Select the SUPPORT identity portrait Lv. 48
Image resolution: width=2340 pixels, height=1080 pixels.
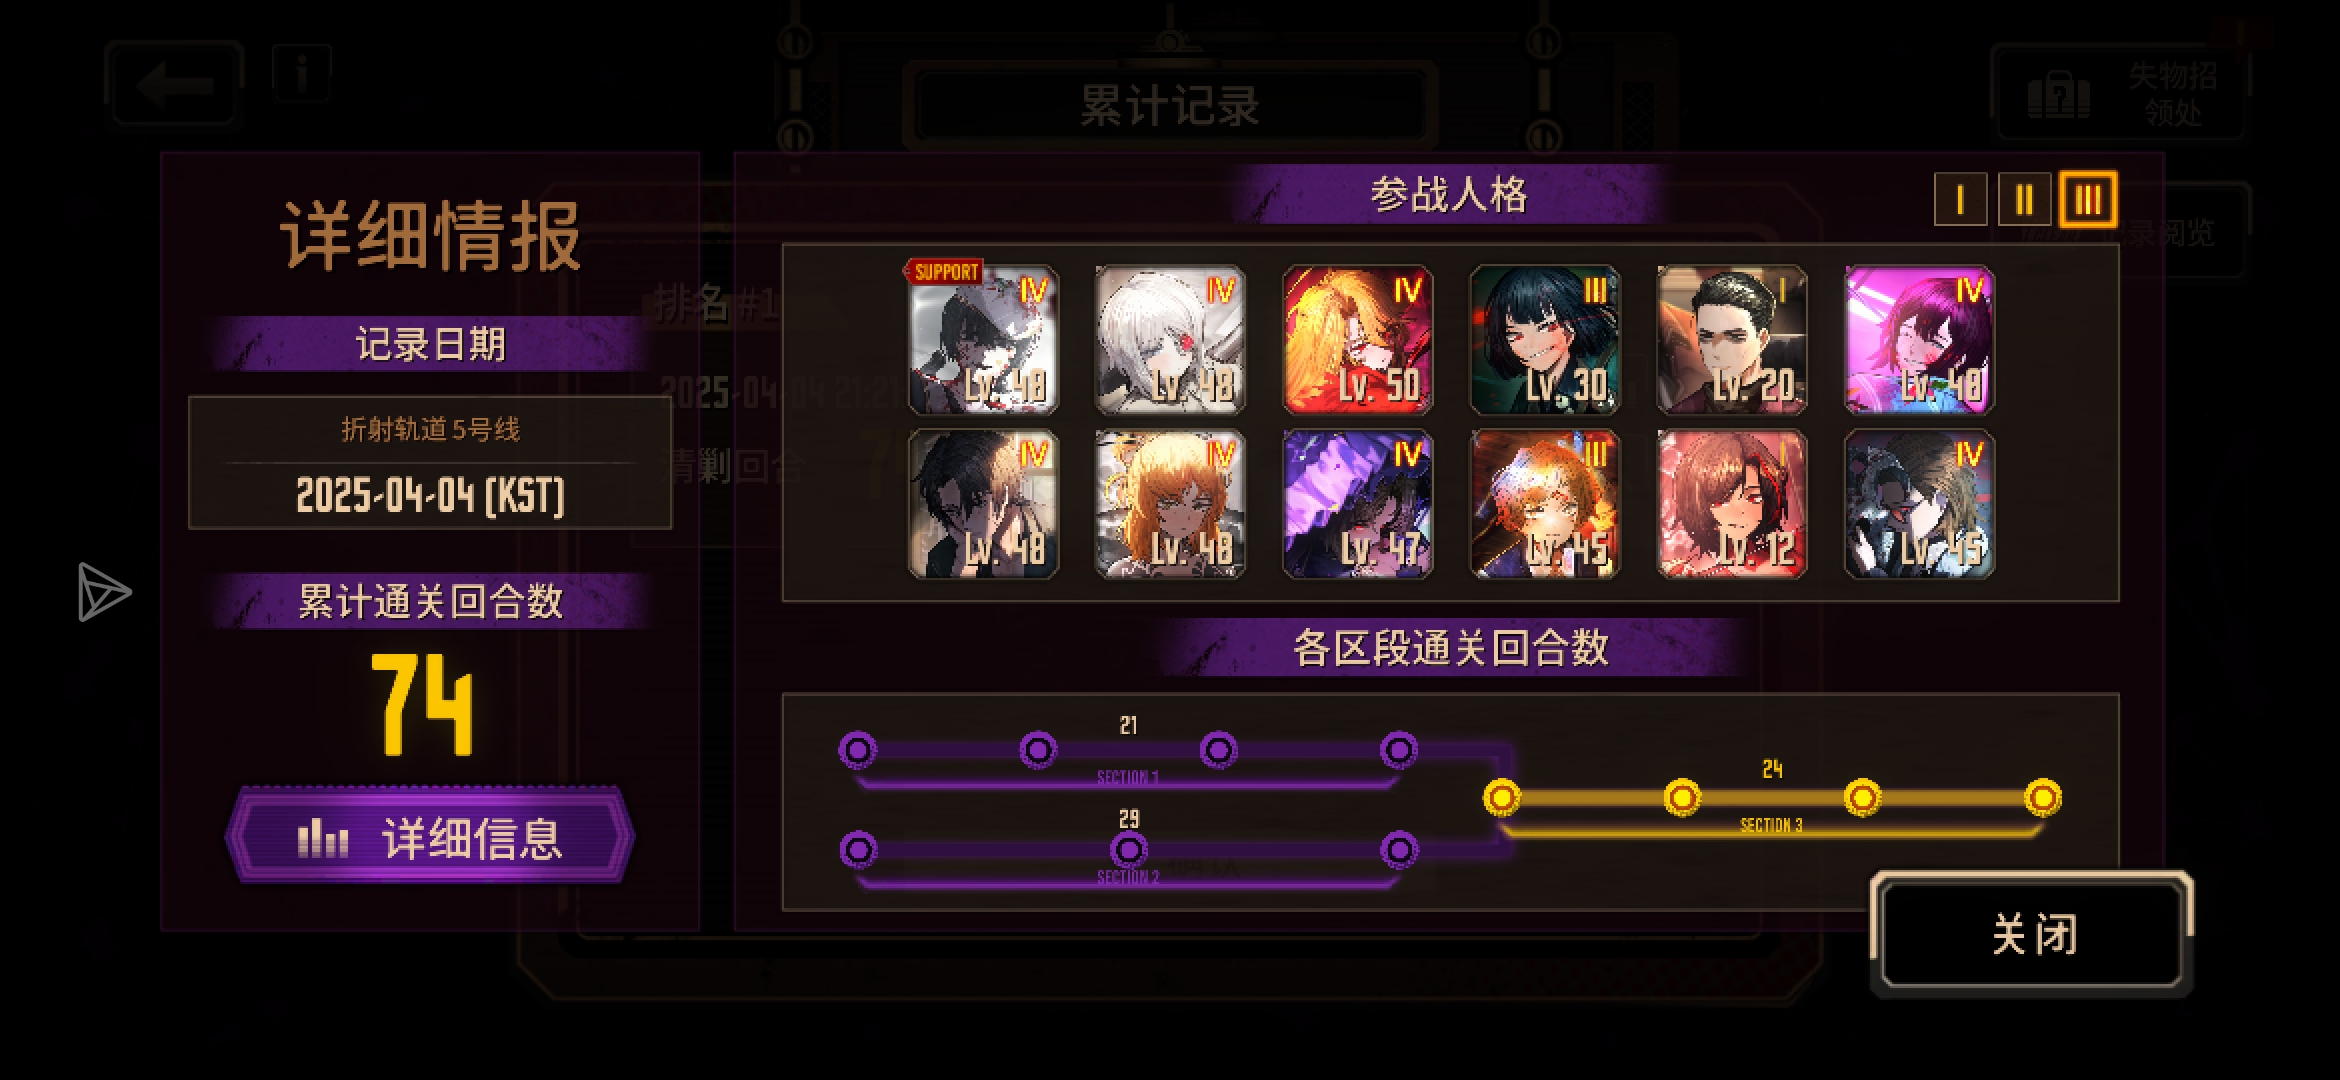pyautogui.click(x=983, y=340)
